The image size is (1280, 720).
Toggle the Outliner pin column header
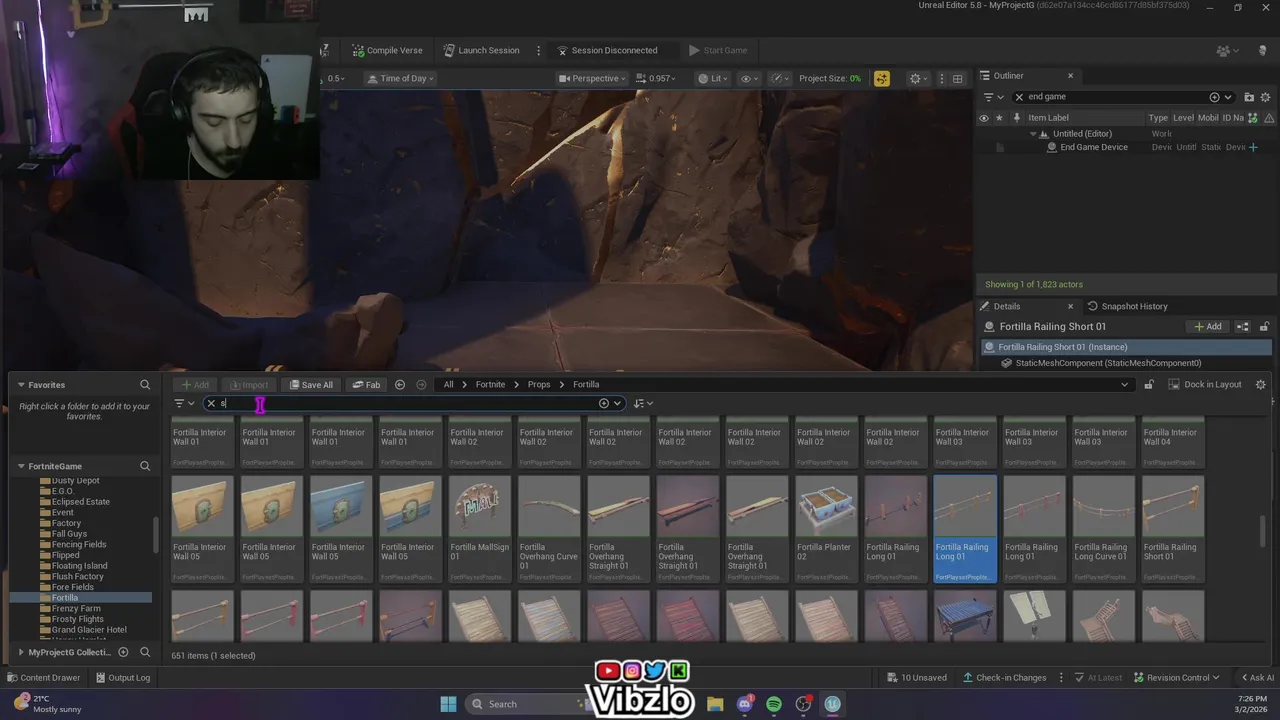(x=1017, y=118)
